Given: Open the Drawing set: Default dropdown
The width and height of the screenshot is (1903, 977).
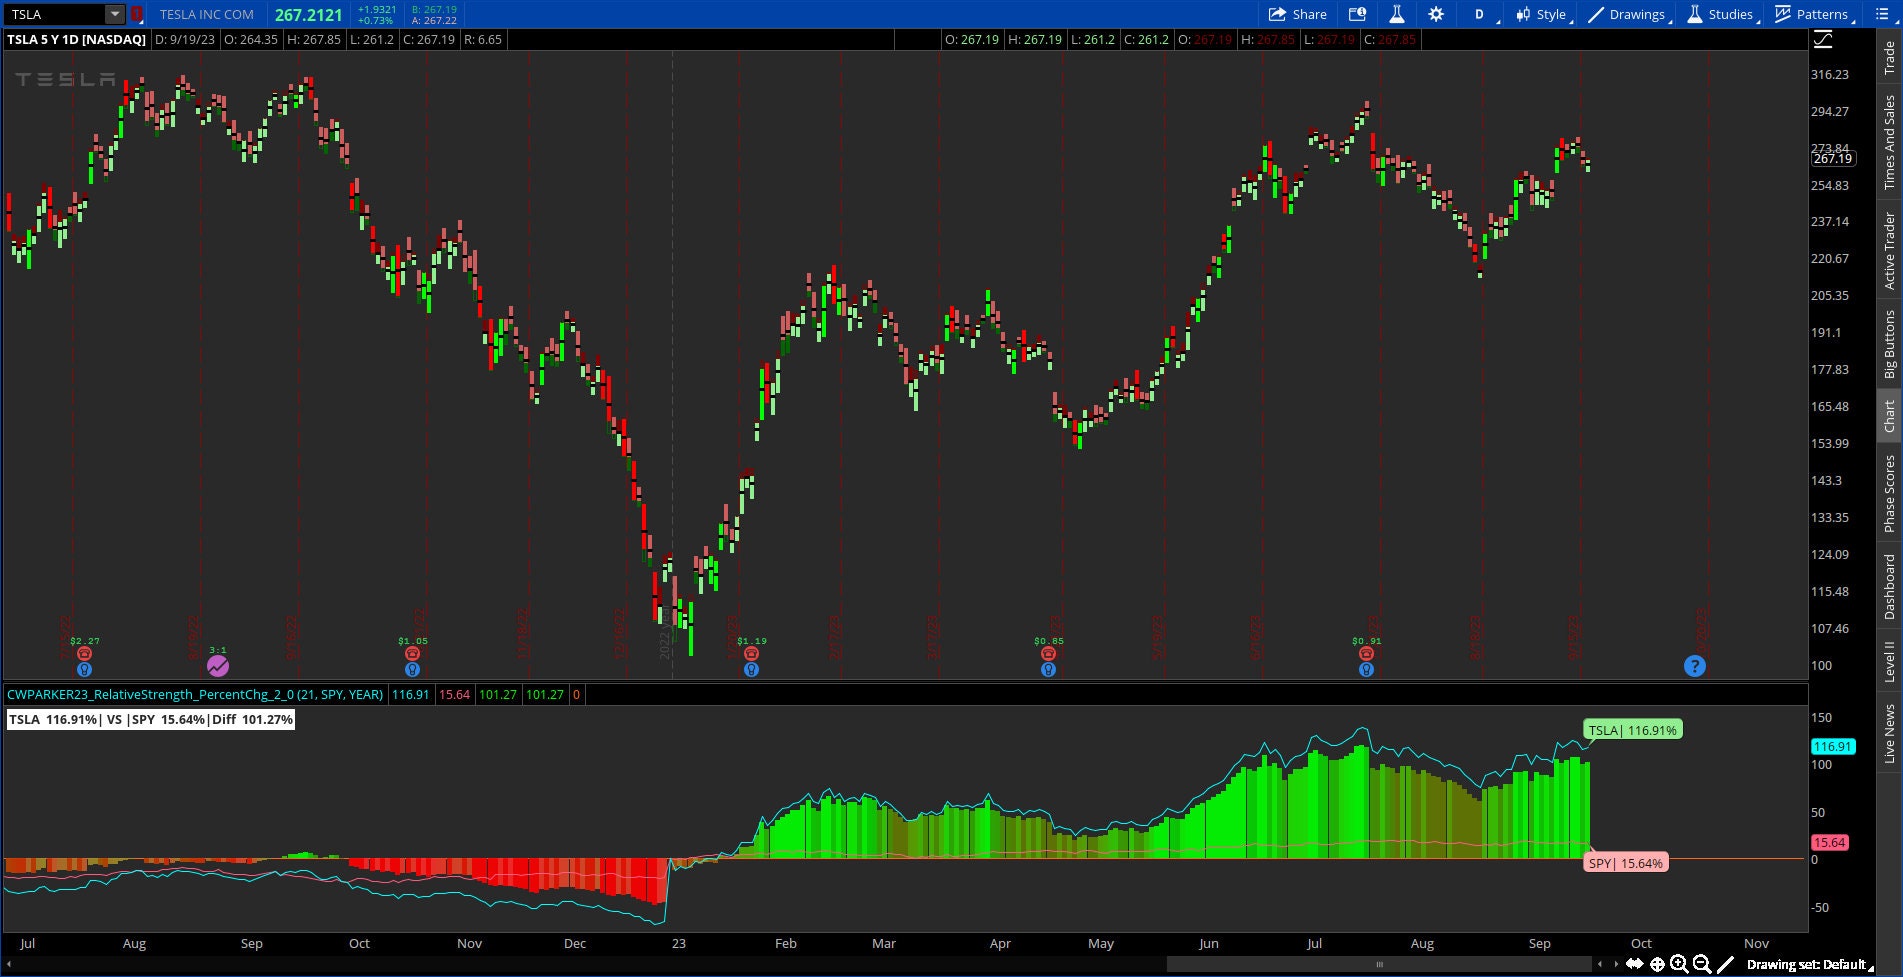Looking at the screenshot, I should point(1810,965).
